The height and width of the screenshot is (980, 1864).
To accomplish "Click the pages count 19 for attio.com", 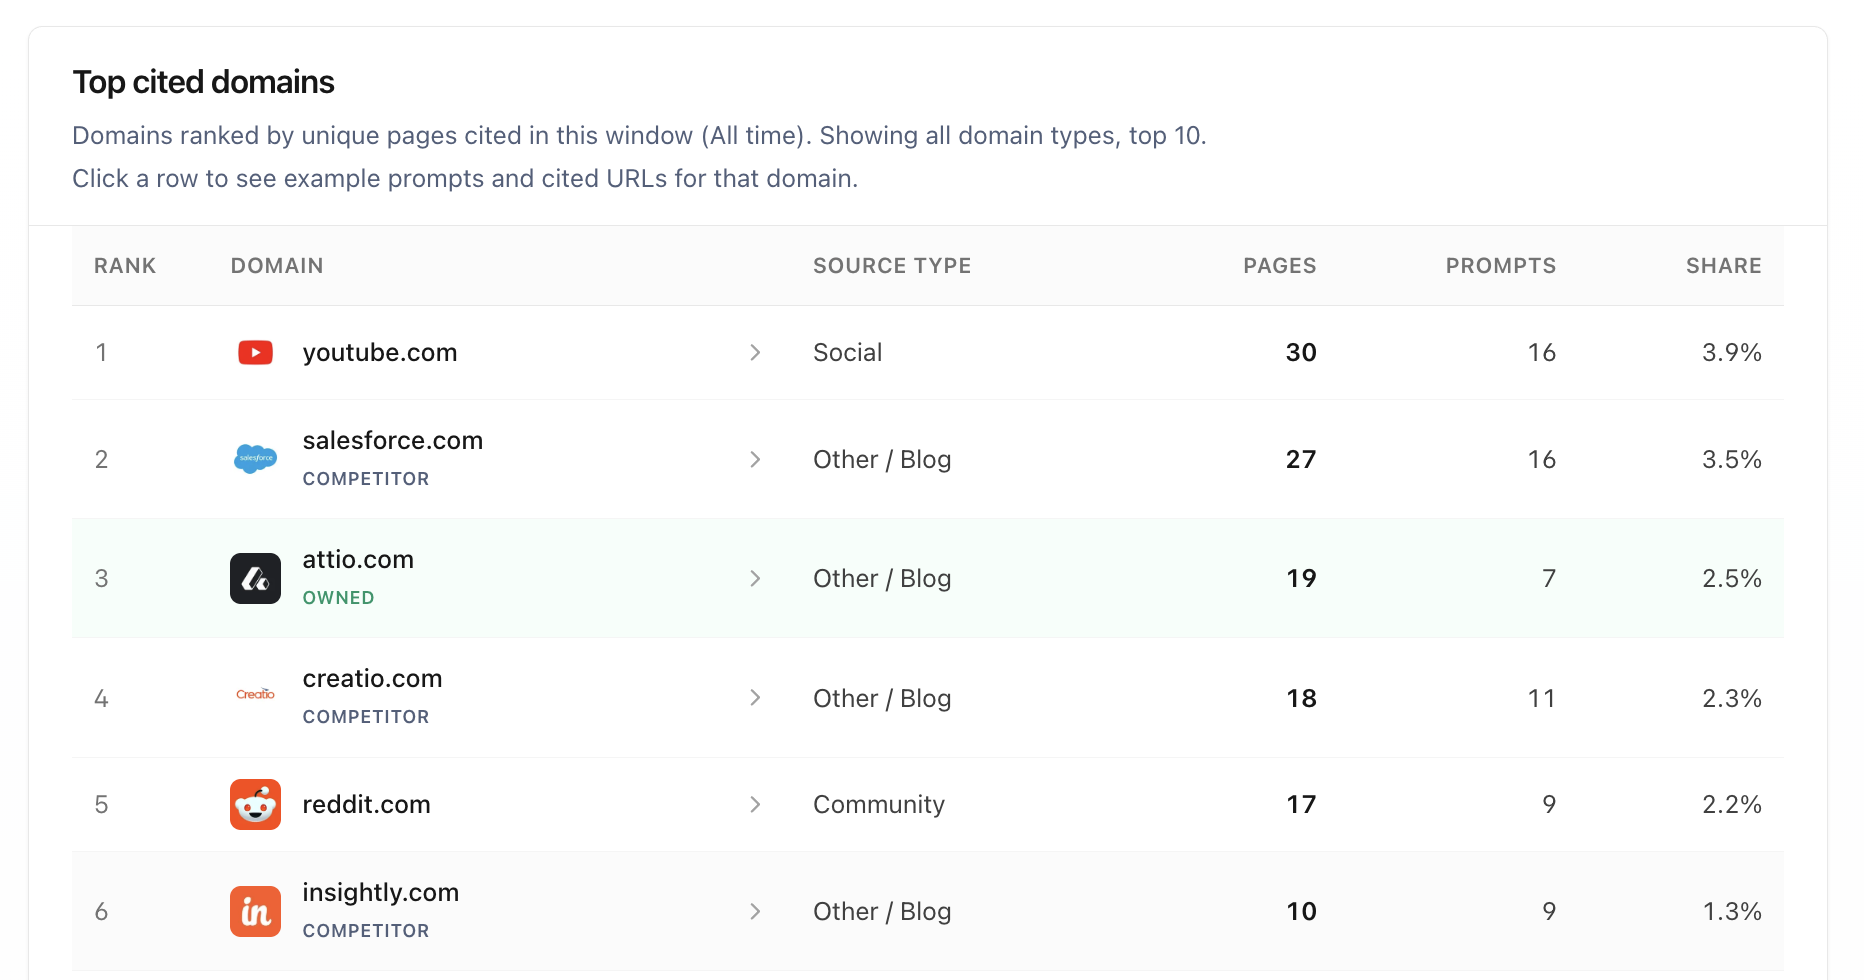I will click(1301, 578).
